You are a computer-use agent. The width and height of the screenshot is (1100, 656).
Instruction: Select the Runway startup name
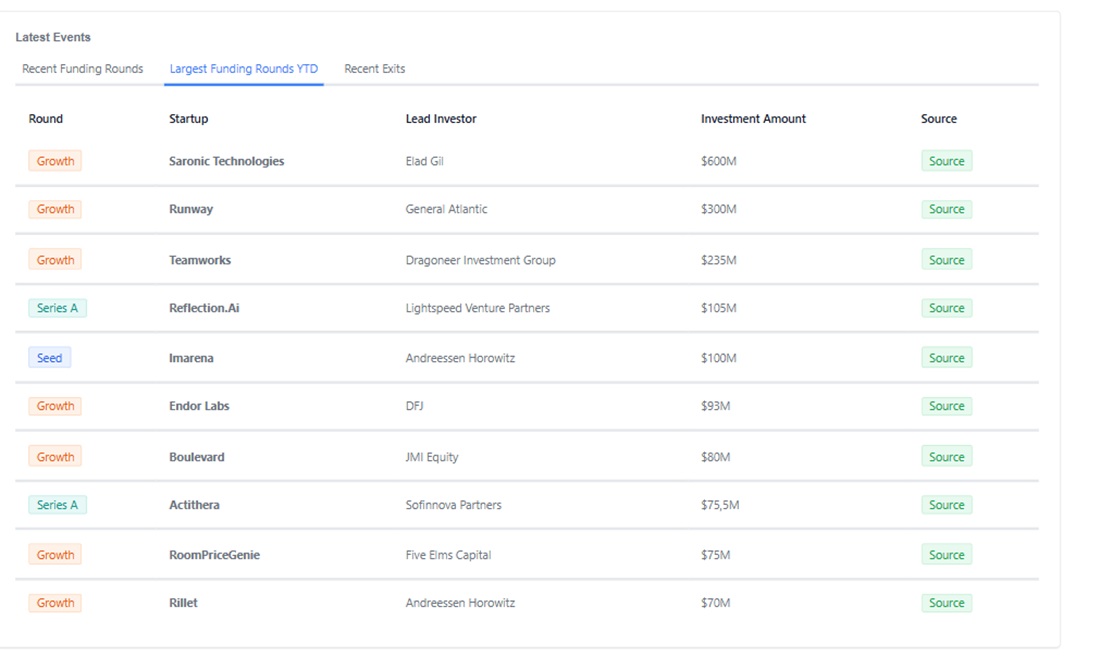pyautogui.click(x=191, y=209)
